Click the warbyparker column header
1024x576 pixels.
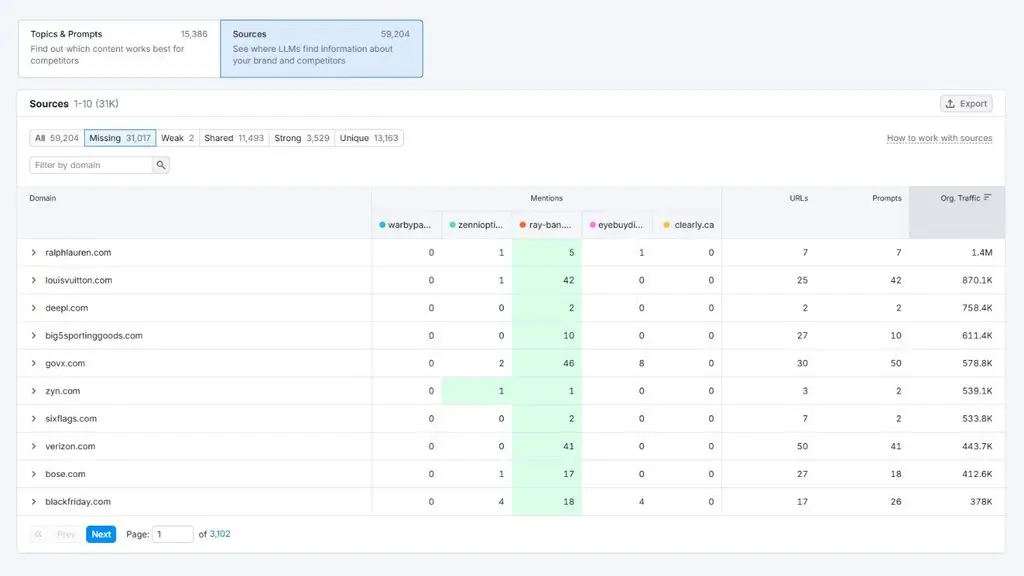pyautogui.click(x=406, y=225)
